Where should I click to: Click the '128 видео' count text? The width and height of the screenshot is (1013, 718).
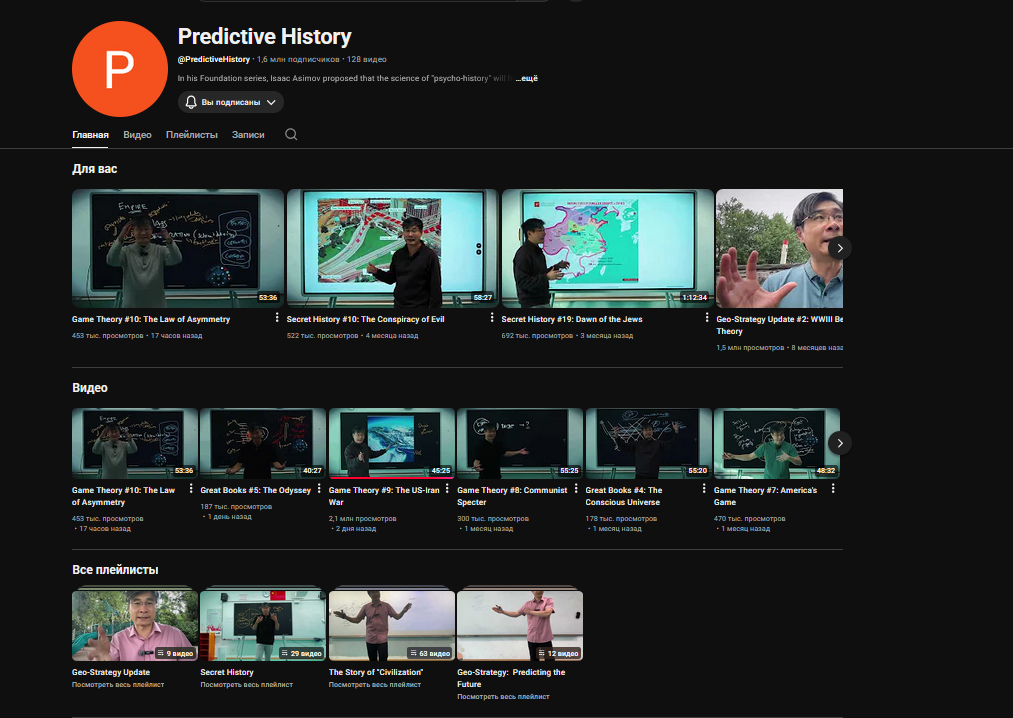tap(367, 59)
